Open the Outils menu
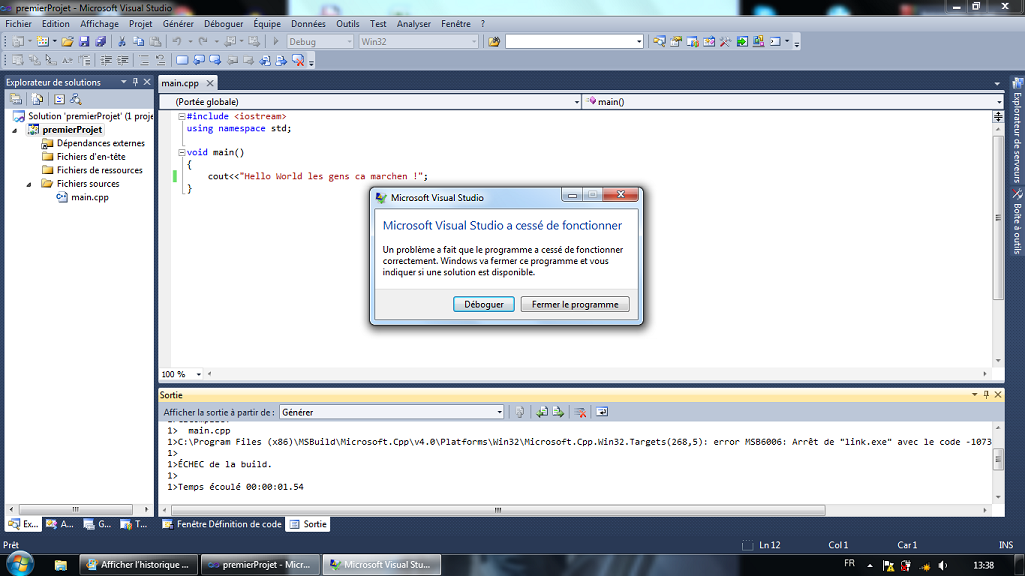The width and height of the screenshot is (1025, 576). click(x=348, y=24)
